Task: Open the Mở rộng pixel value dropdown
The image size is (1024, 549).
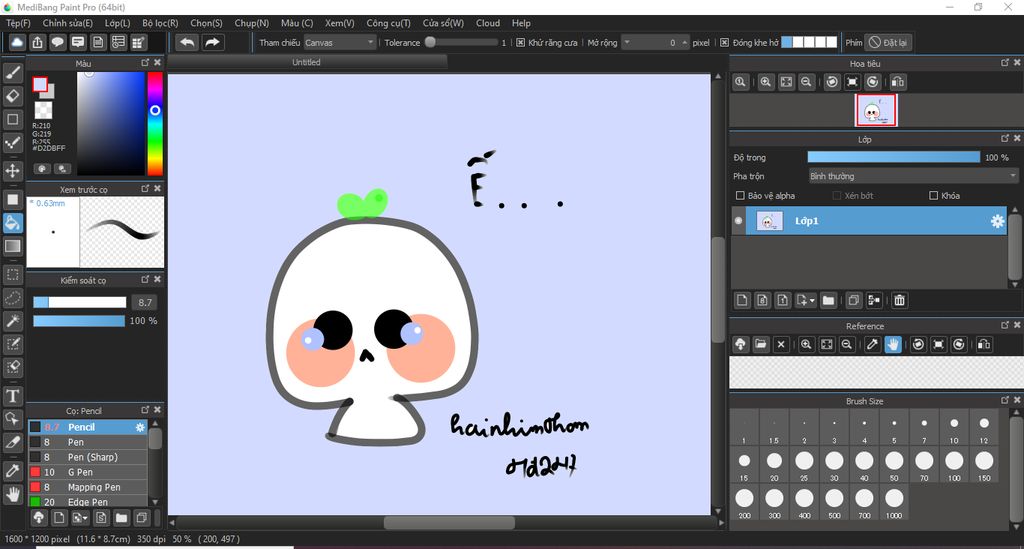Action: pos(627,42)
